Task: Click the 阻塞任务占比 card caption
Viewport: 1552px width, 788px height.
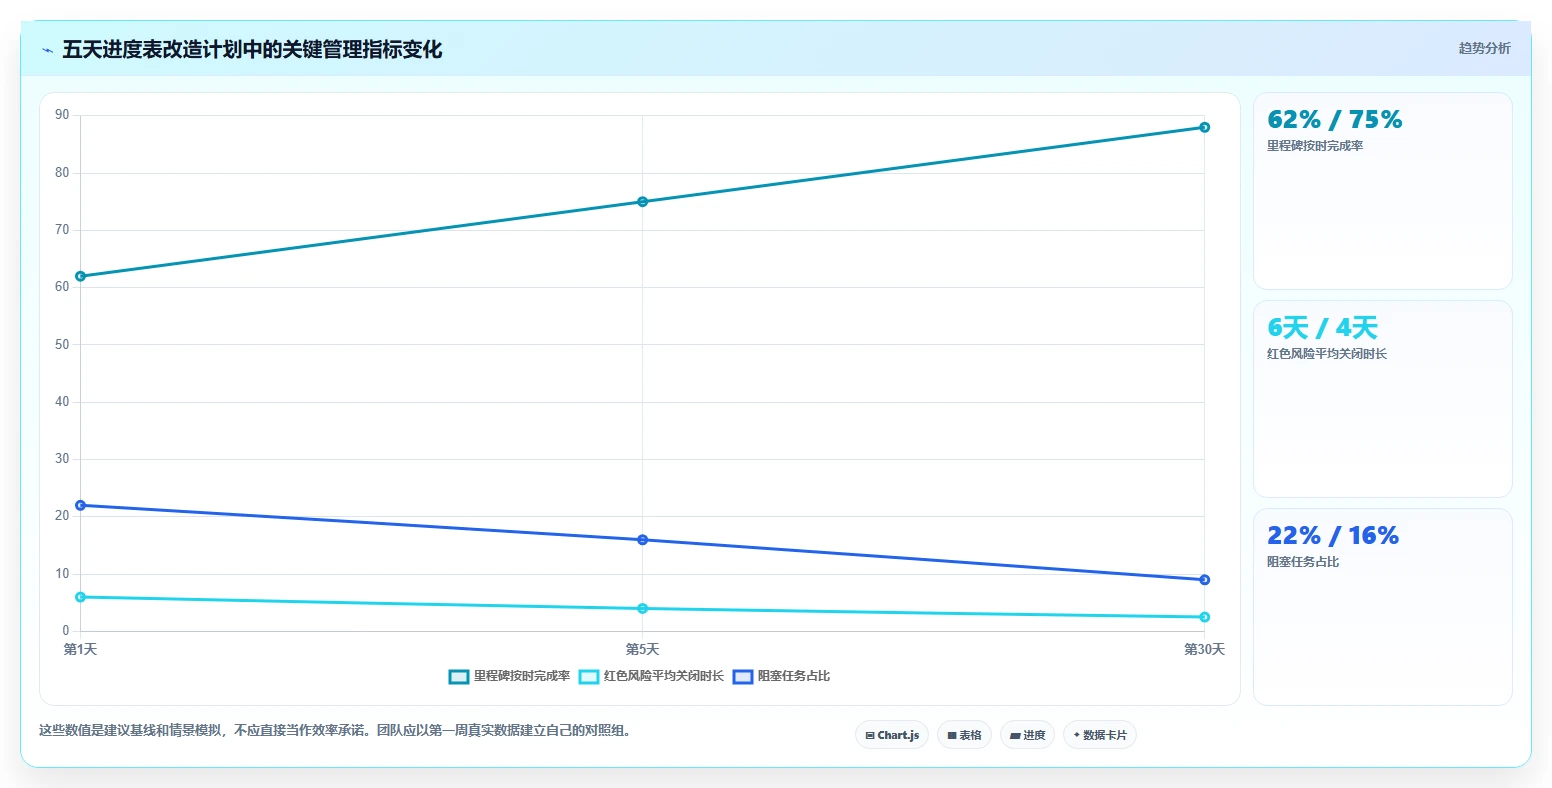Action: (1303, 562)
